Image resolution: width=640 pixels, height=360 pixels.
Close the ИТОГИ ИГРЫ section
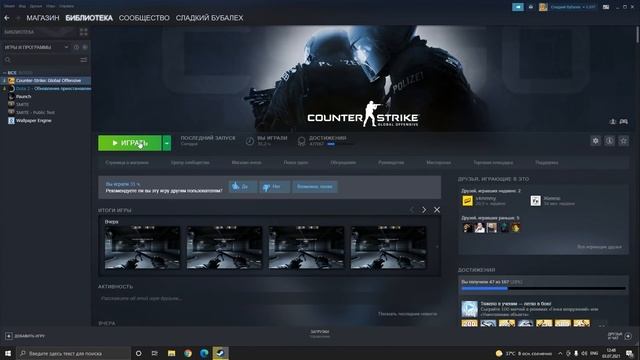[437, 210]
